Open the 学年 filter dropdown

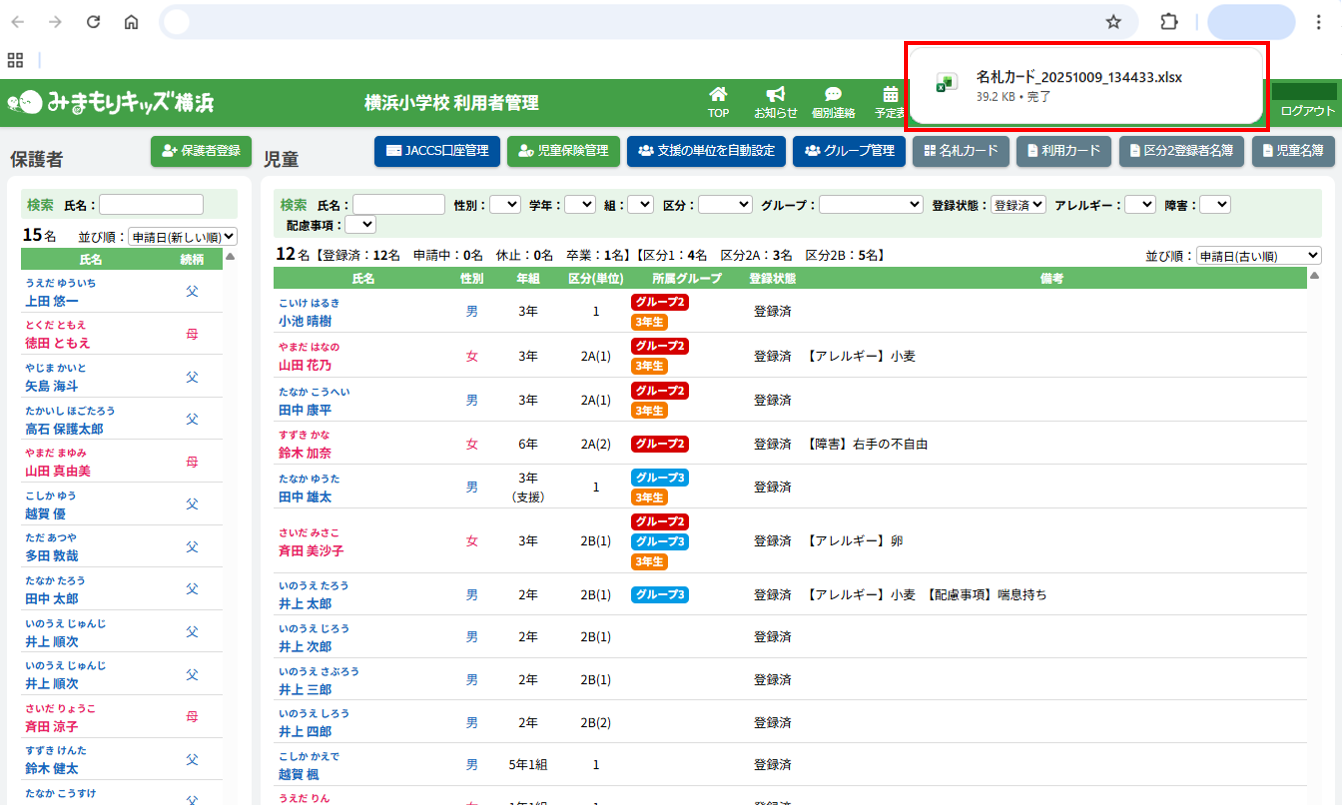[x=579, y=204]
